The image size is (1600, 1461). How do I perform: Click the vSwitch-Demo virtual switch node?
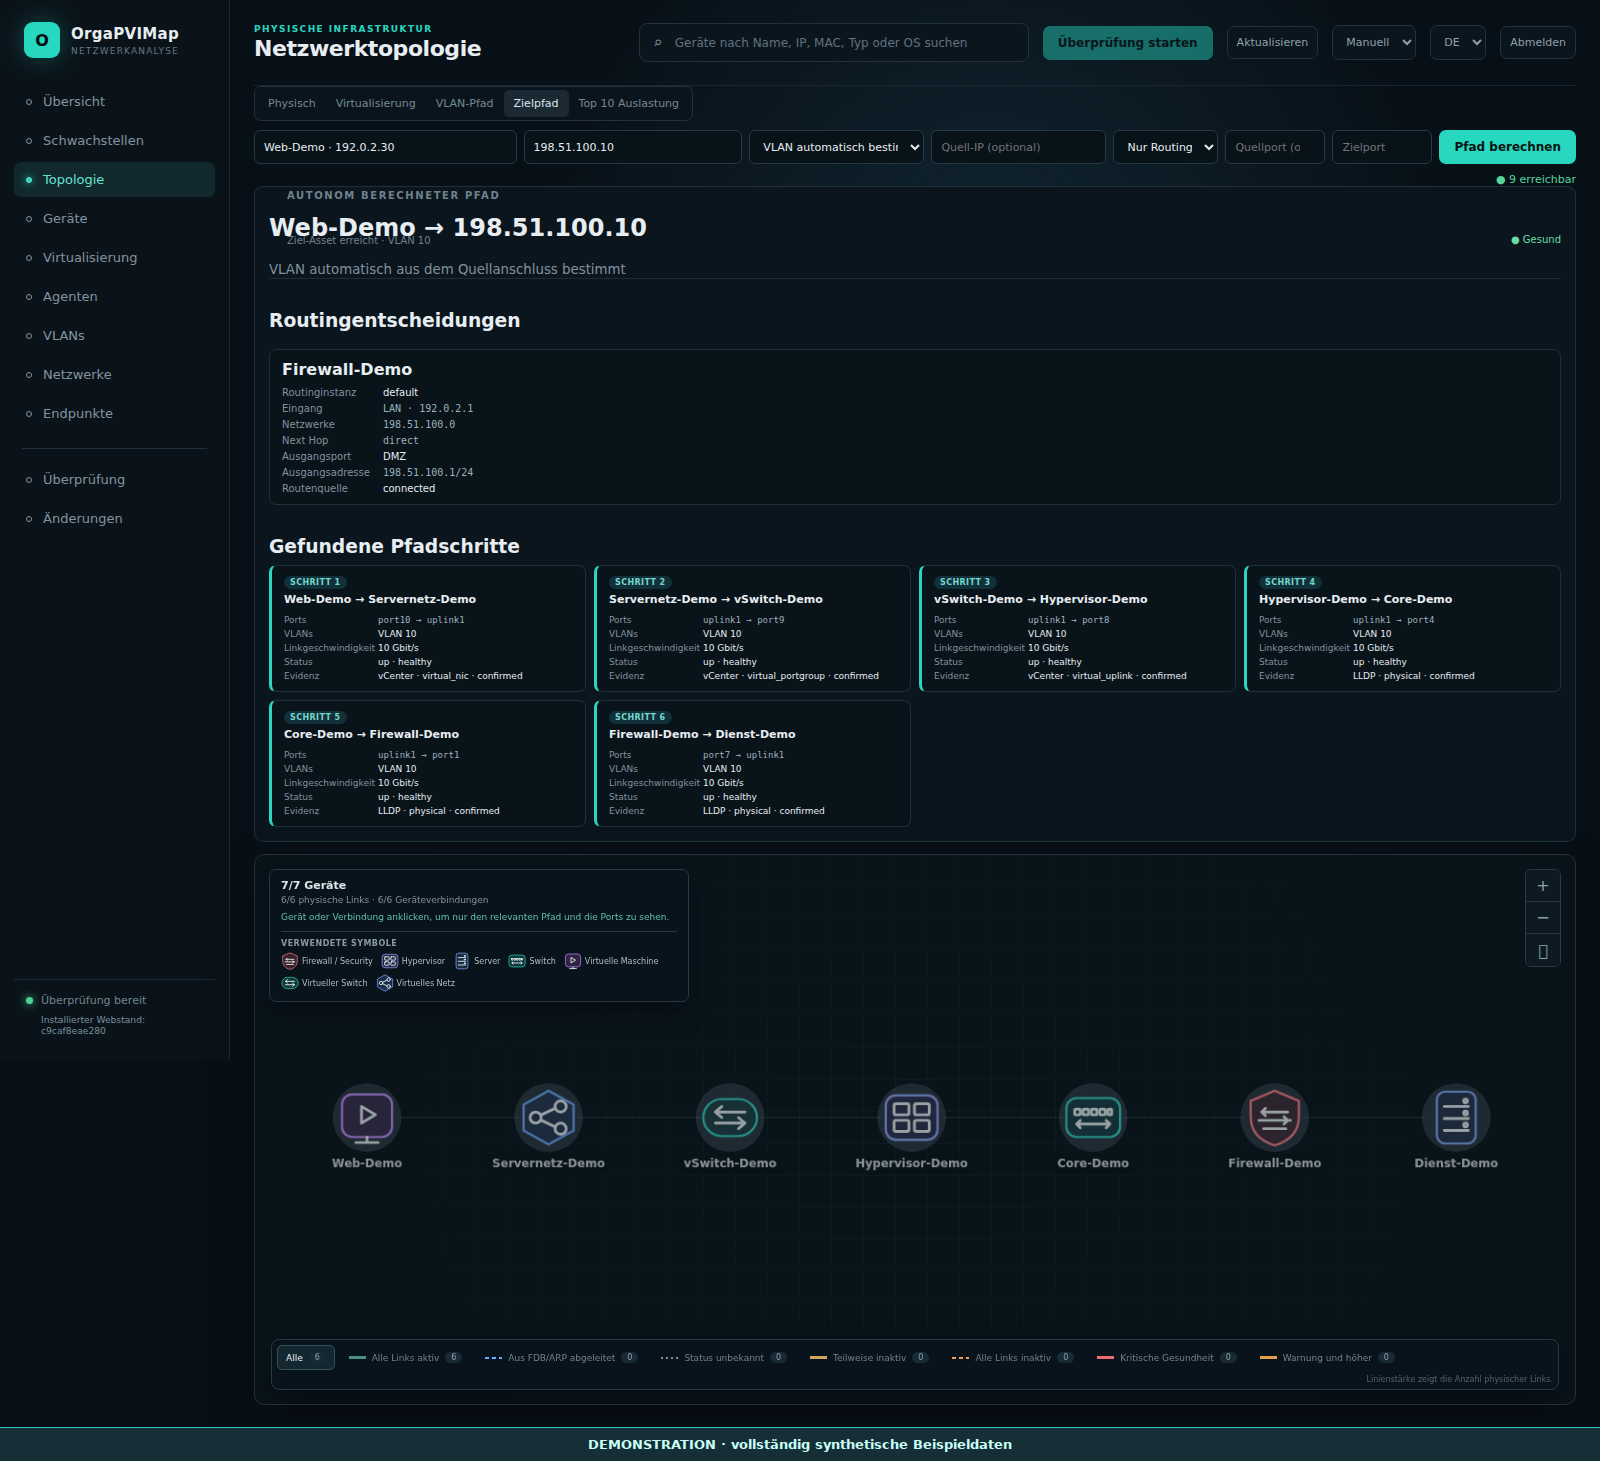730,1117
